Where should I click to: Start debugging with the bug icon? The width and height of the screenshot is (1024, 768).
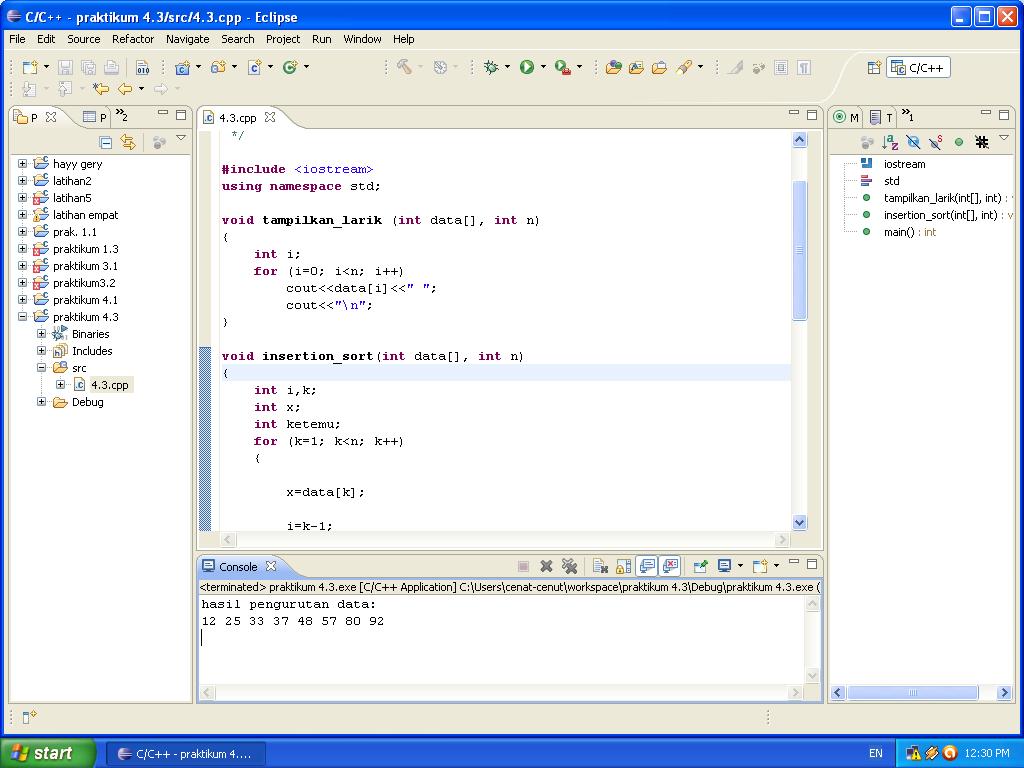coord(491,67)
